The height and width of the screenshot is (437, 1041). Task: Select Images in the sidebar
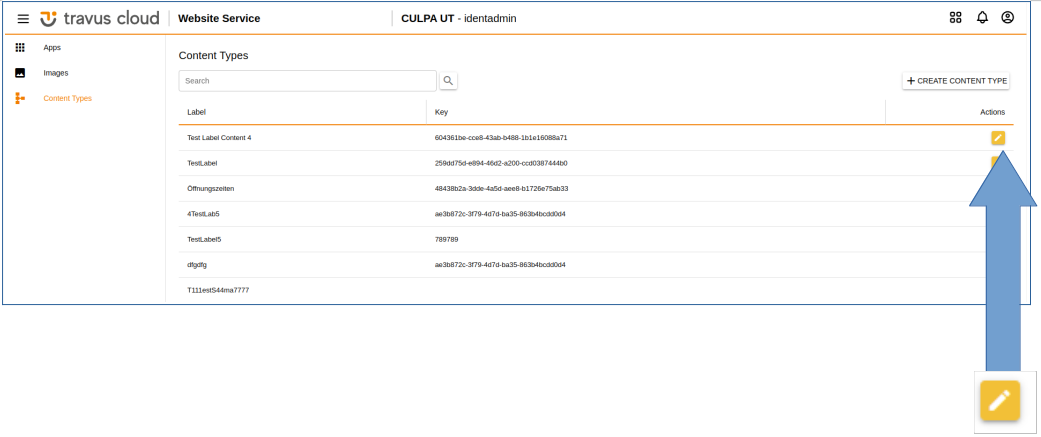(55, 73)
